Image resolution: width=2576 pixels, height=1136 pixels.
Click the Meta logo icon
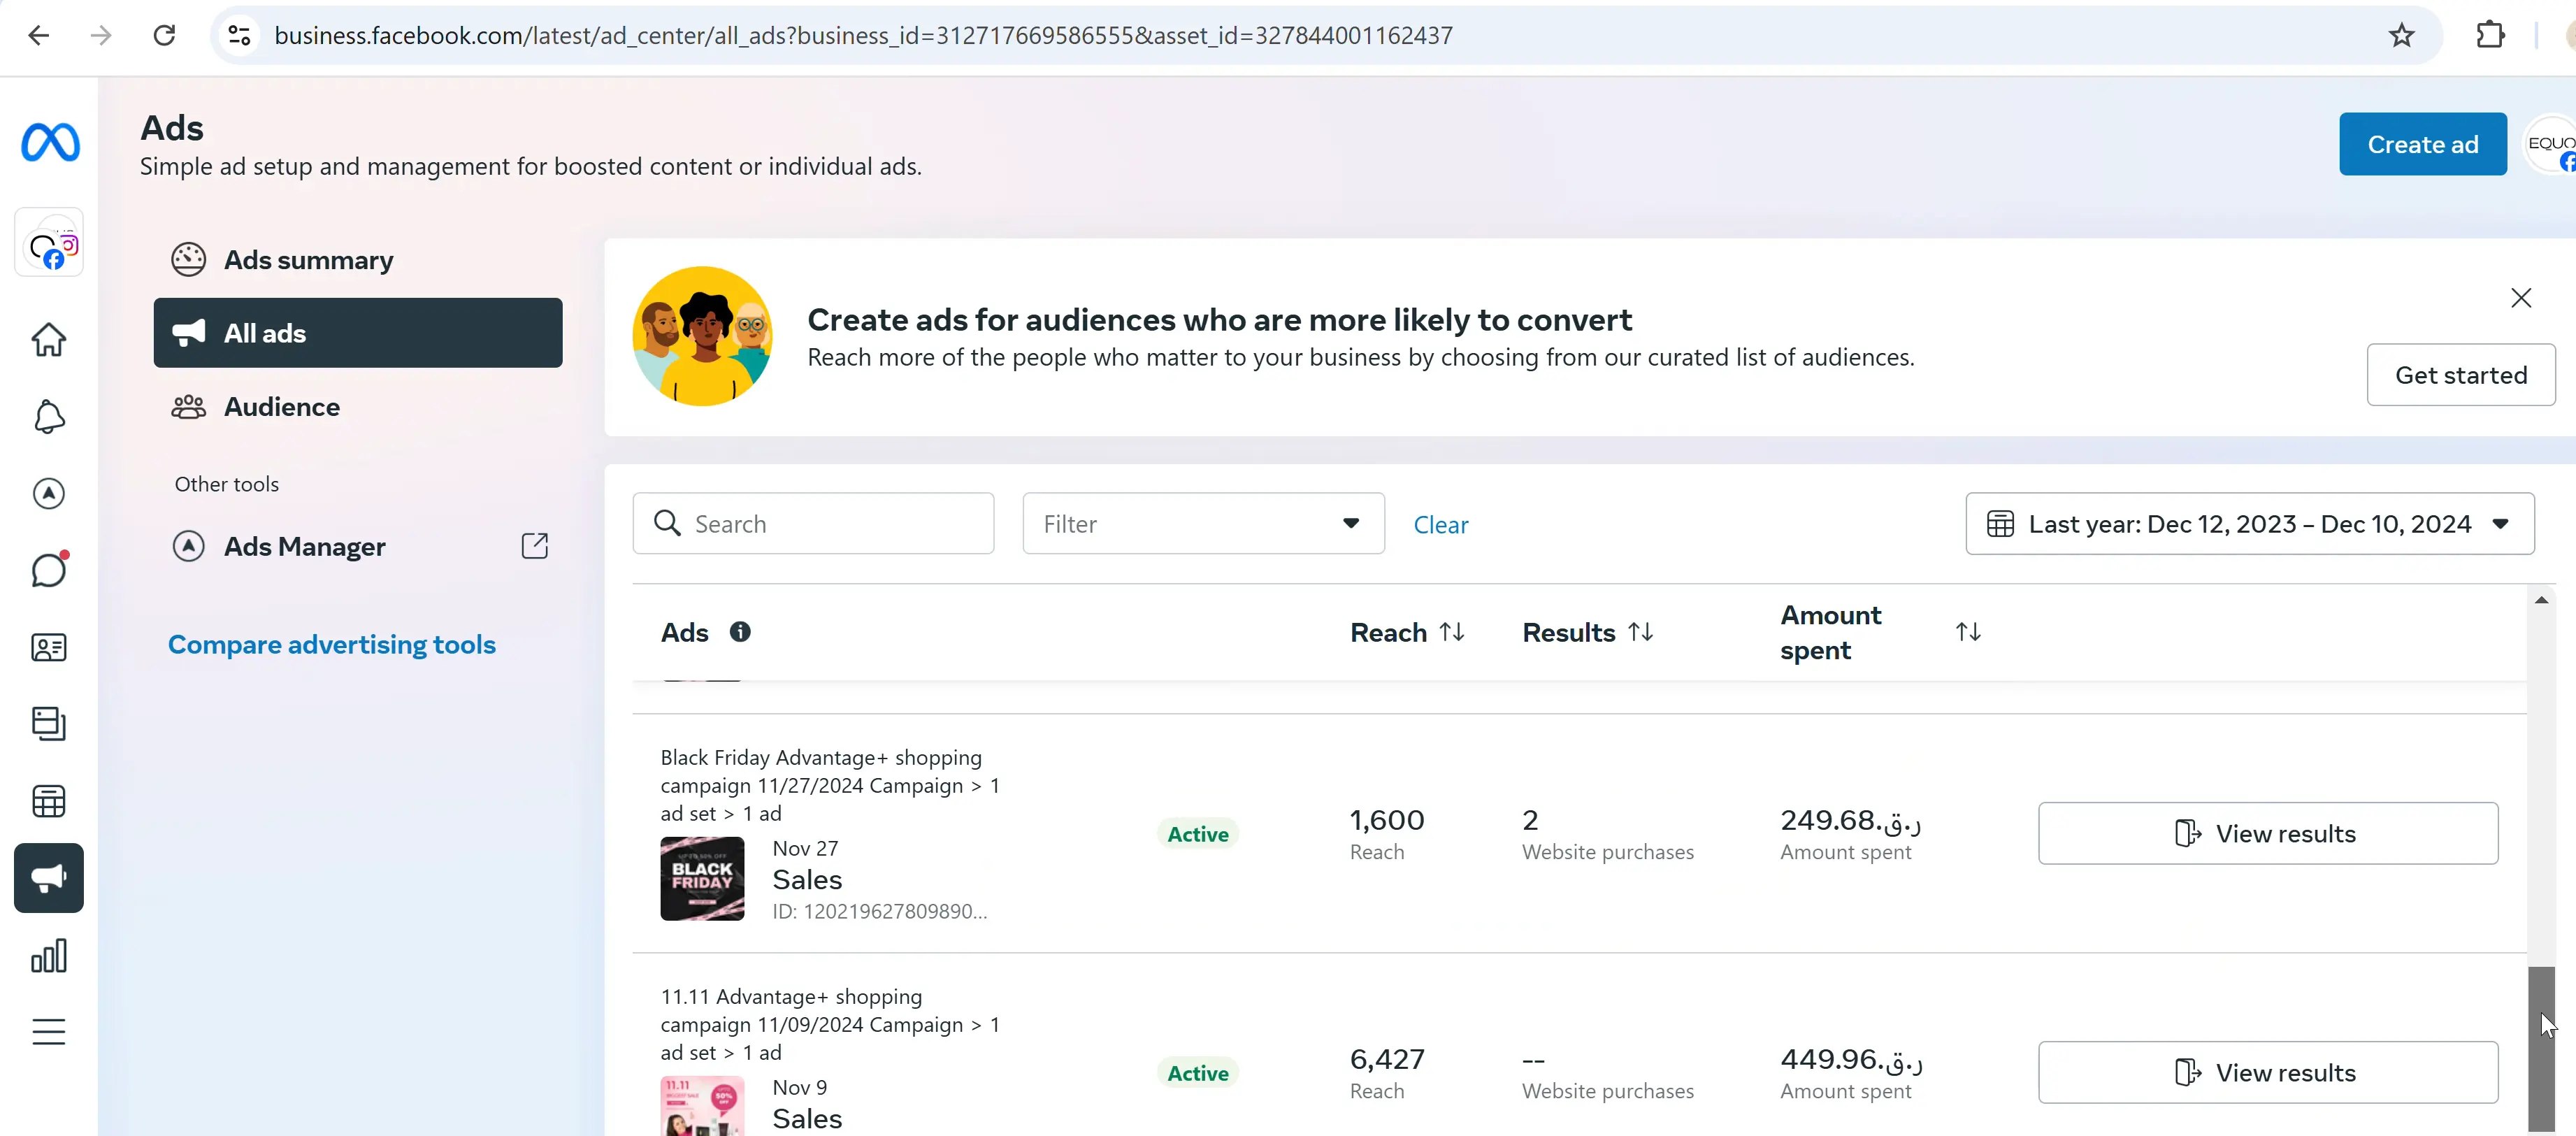point(50,142)
